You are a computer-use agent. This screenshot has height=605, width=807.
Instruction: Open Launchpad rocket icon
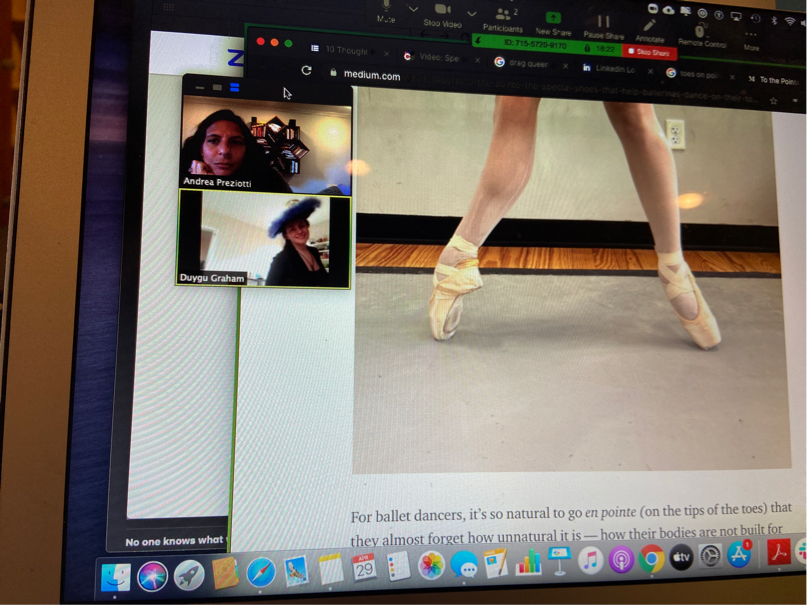coord(189,575)
